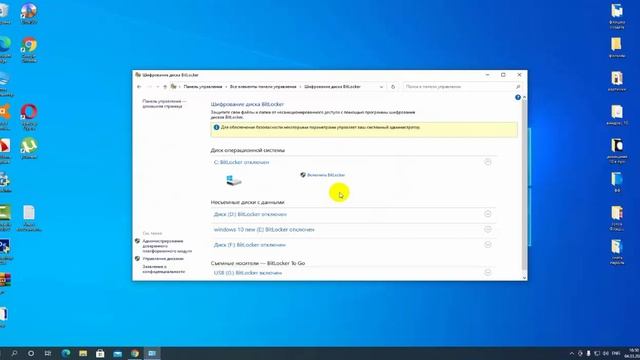Viewport: 640px width, 360px height.
Task: Open Заявление о конфиденциальности link
Action: pyautogui.click(x=163, y=269)
